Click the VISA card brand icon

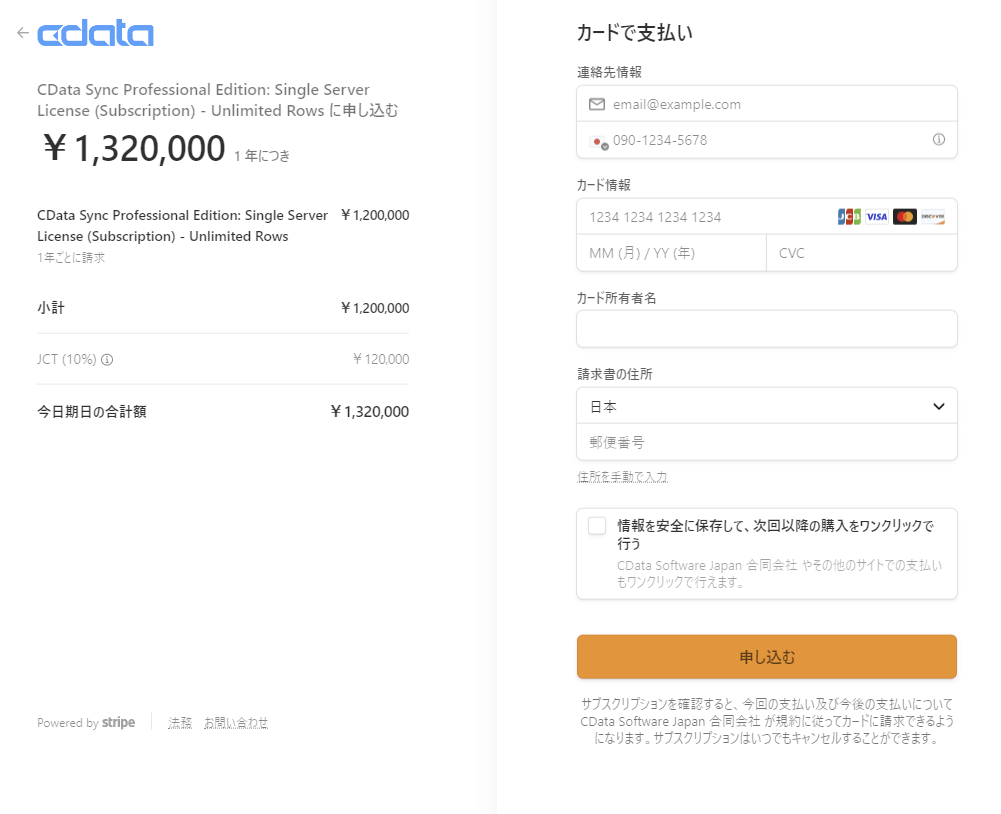pyautogui.click(x=876, y=217)
